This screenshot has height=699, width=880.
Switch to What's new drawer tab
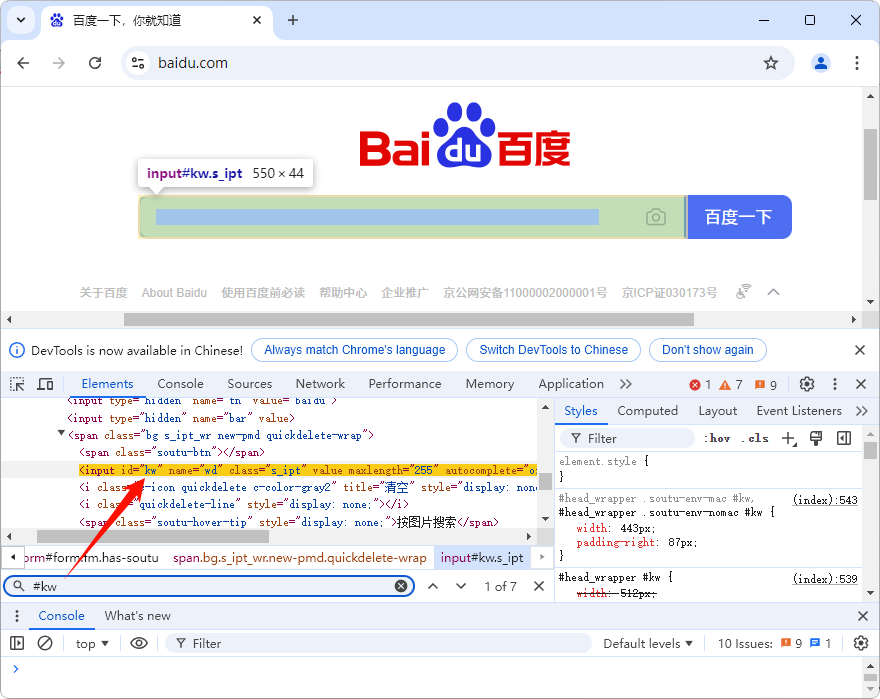point(138,616)
